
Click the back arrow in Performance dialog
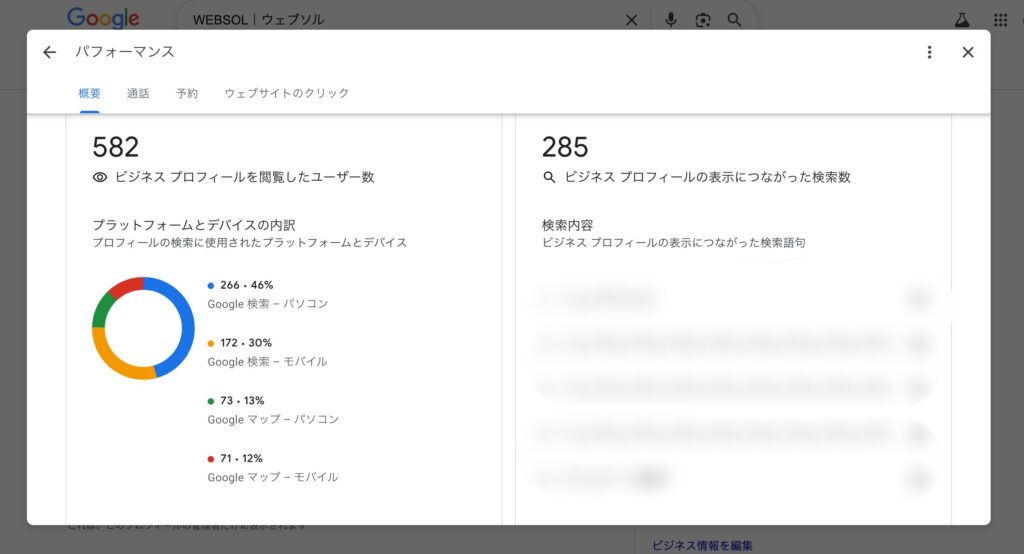(49, 52)
